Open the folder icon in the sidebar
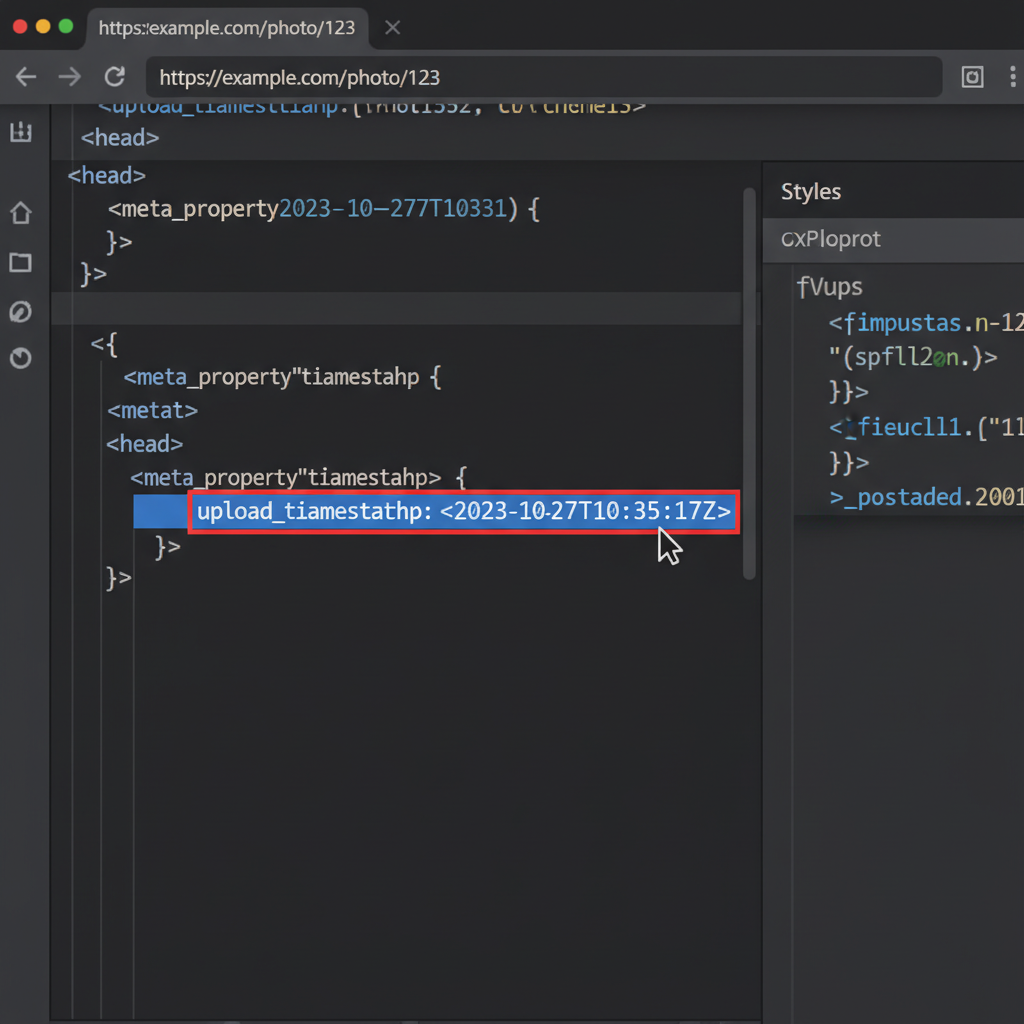 pos(21,263)
